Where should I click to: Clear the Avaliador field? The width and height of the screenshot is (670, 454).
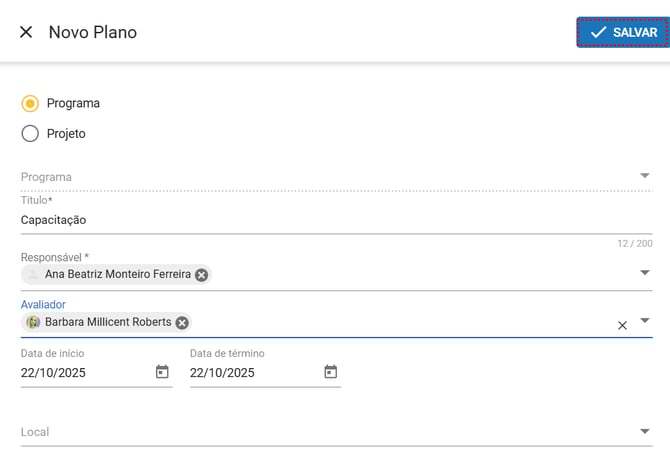622,325
